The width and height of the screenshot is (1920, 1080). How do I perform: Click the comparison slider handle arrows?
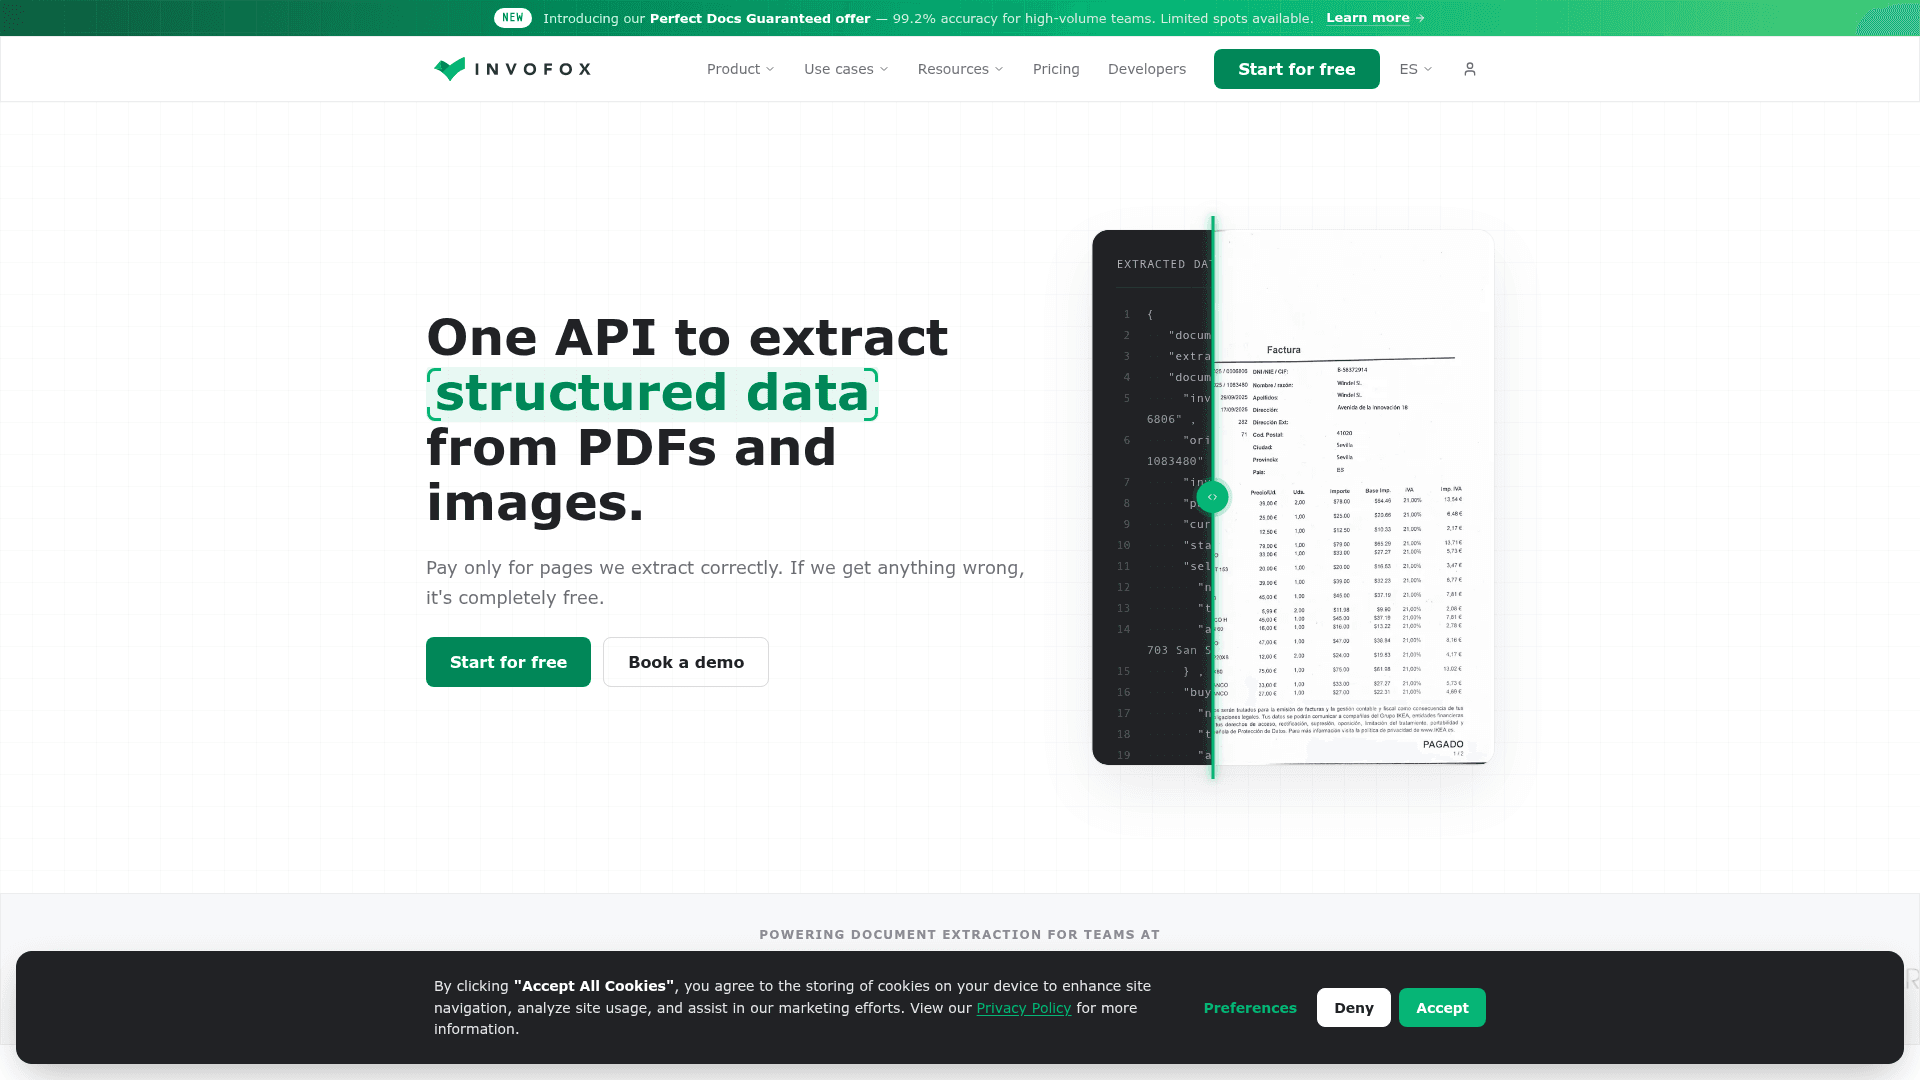1212,497
